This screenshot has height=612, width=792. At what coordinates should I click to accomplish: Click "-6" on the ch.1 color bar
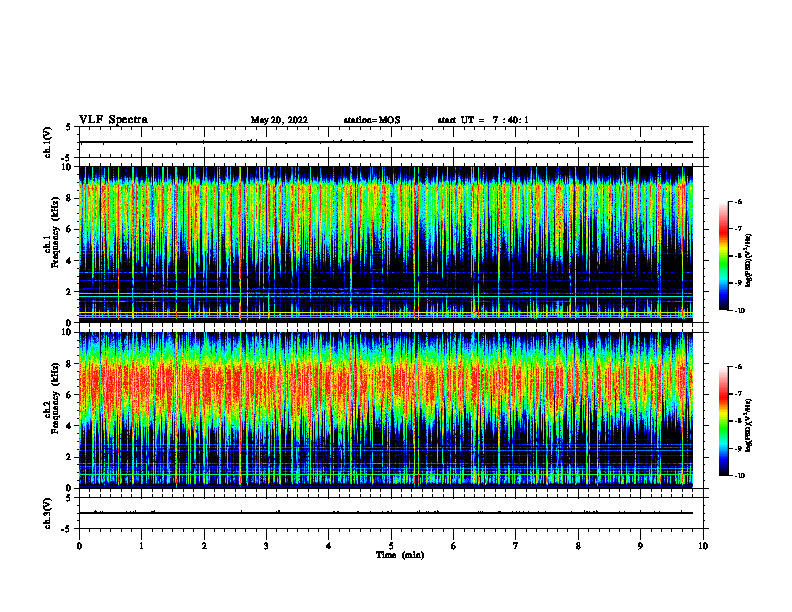738,202
